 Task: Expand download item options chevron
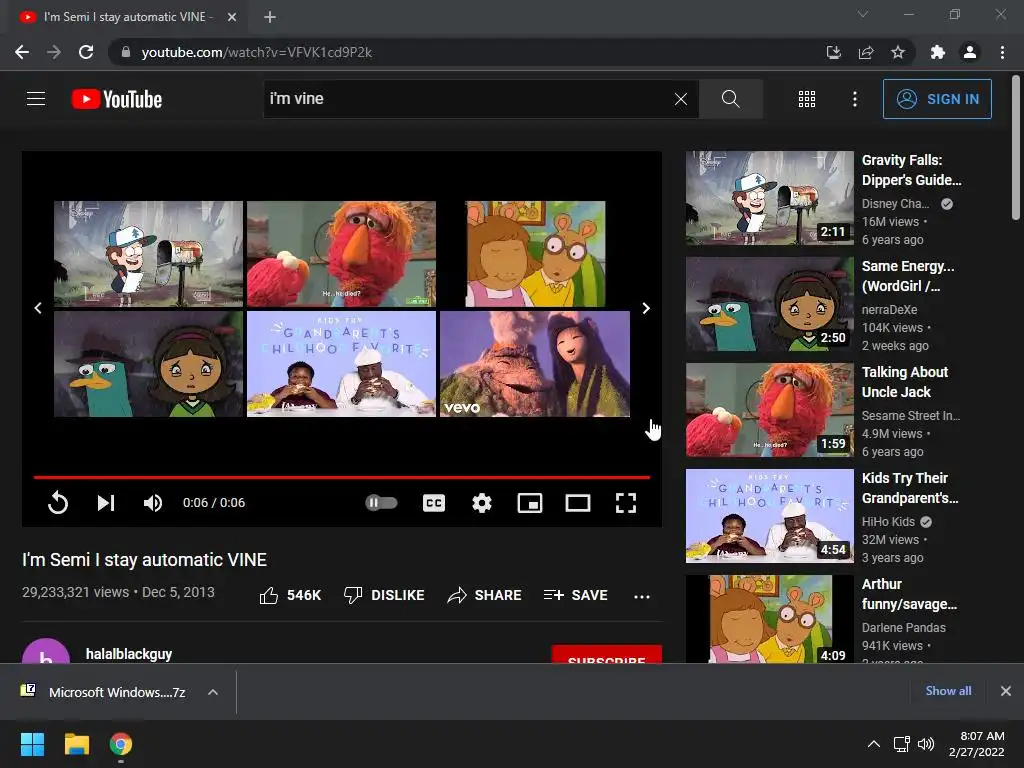(x=213, y=692)
